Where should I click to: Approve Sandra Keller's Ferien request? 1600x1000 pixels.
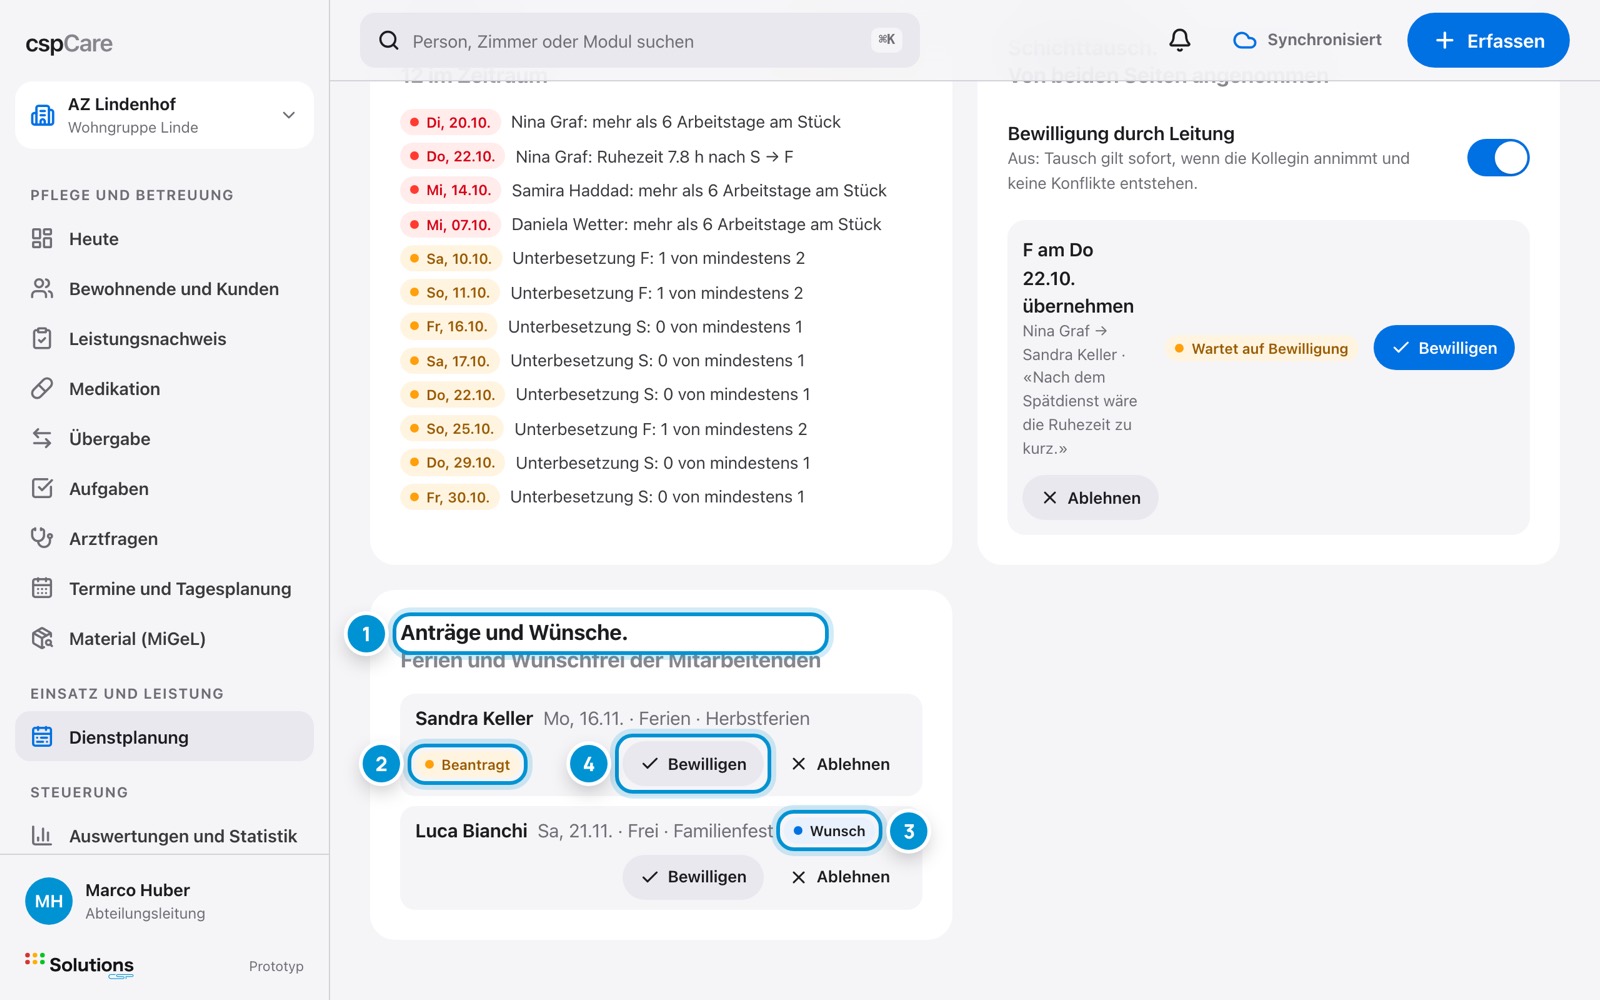click(x=693, y=764)
